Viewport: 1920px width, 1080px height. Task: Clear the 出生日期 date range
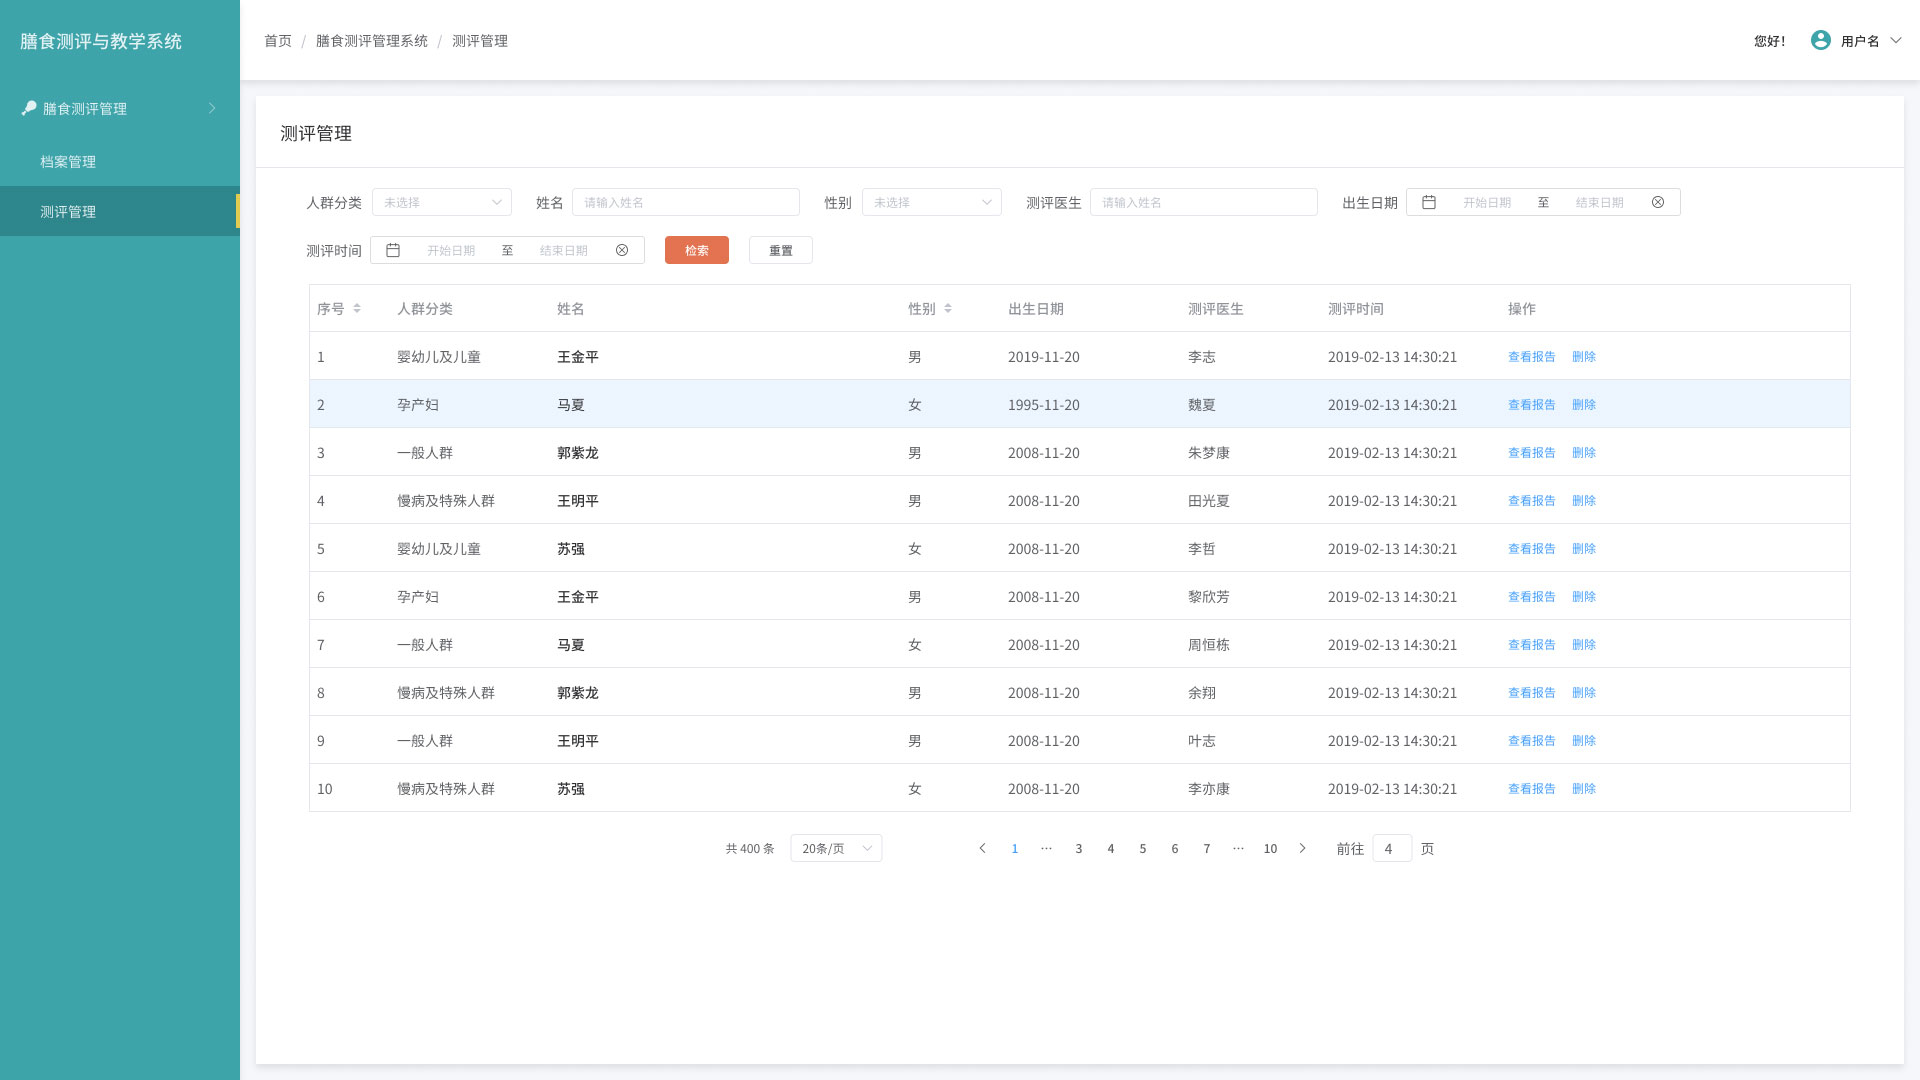(x=1658, y=202)
